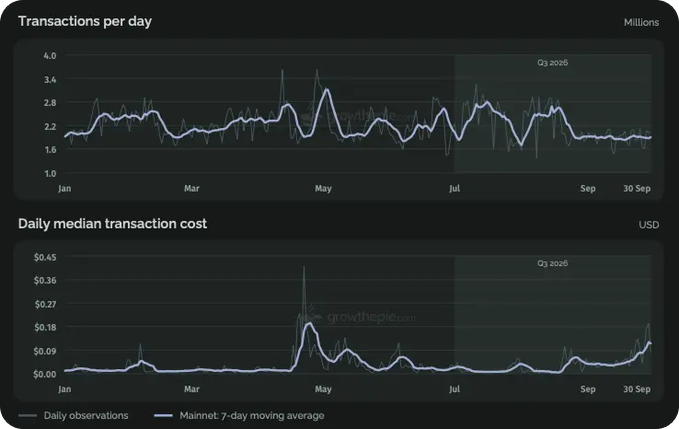Screen dimensions: 679x429
Task: Click the lavender moving average legend line swatch
Action: point(163,416)
